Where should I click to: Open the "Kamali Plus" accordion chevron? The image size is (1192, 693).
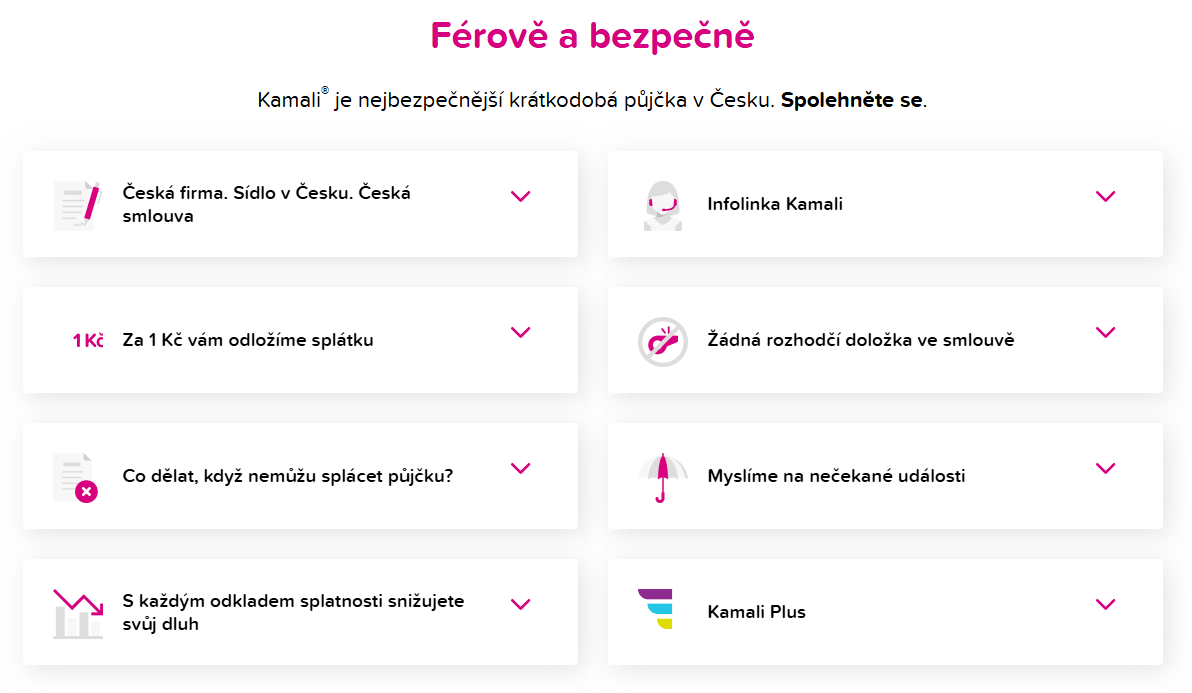(x=1106, y=603)
